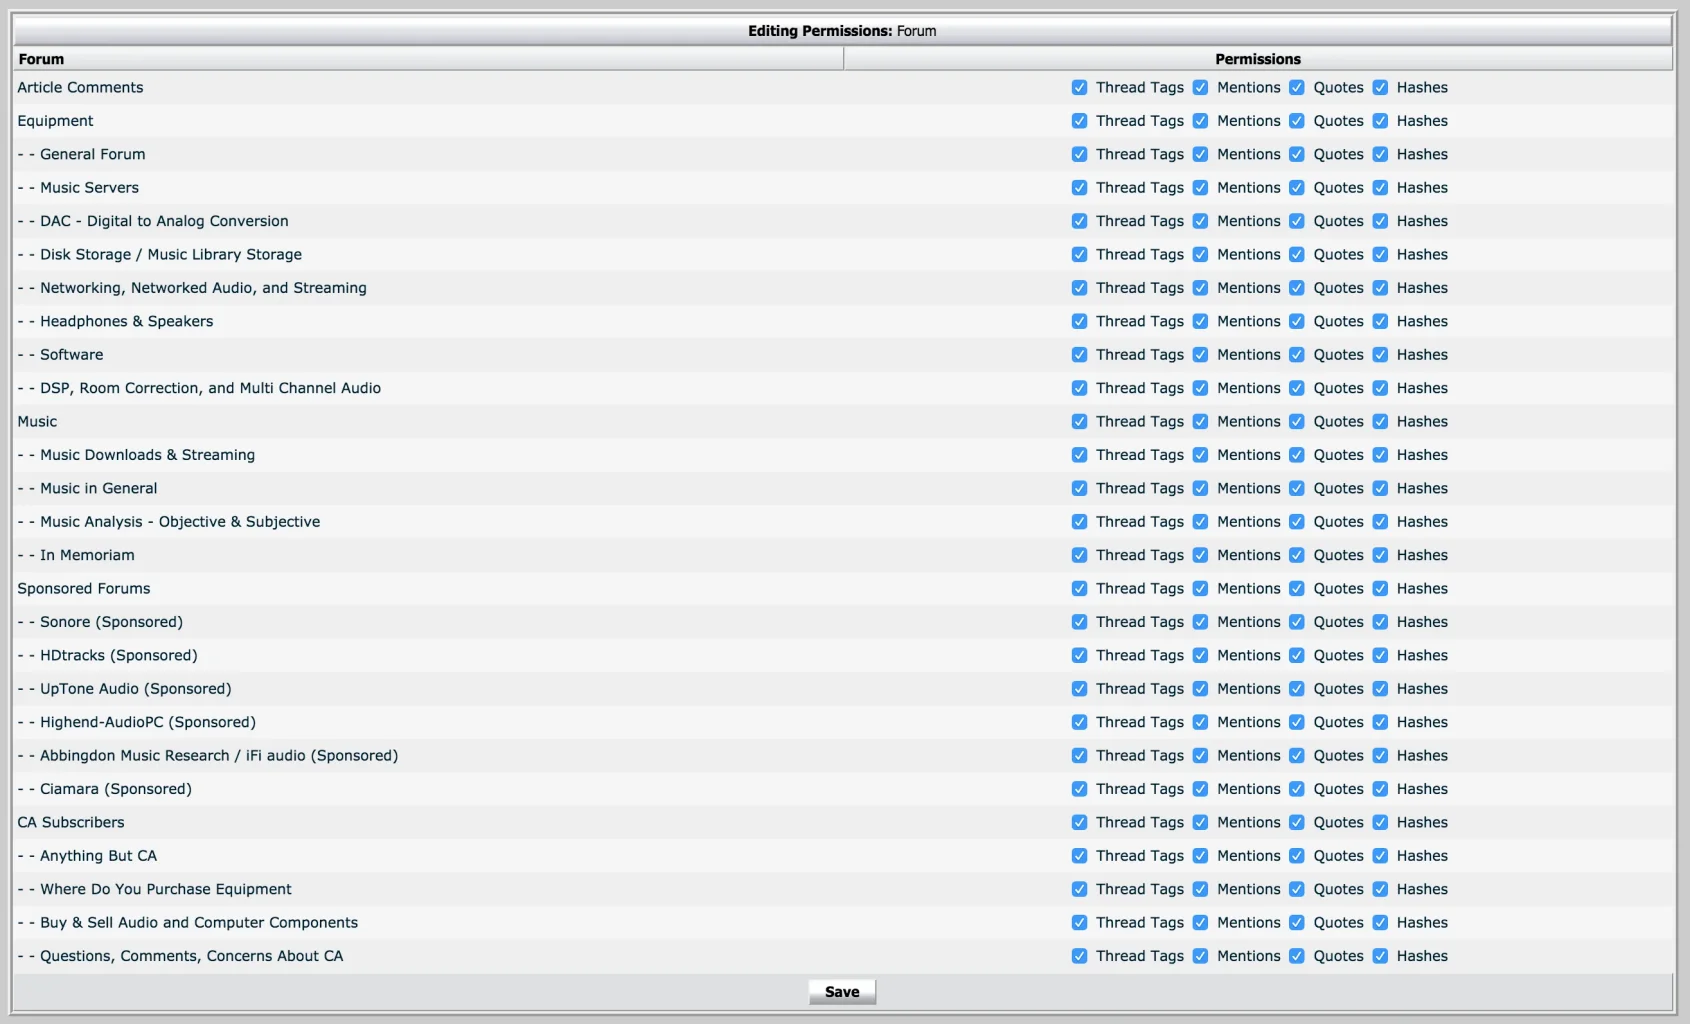Screen dimensions: 1690x1024
Task: Disable Mentions for DSP, Room Correction row
Action: point(1200,388)
